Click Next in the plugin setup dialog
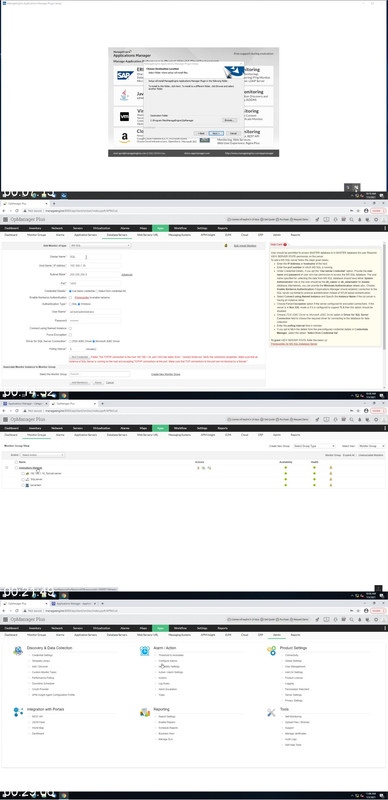Screen dimensions: 388x800 tap(216, 133)
